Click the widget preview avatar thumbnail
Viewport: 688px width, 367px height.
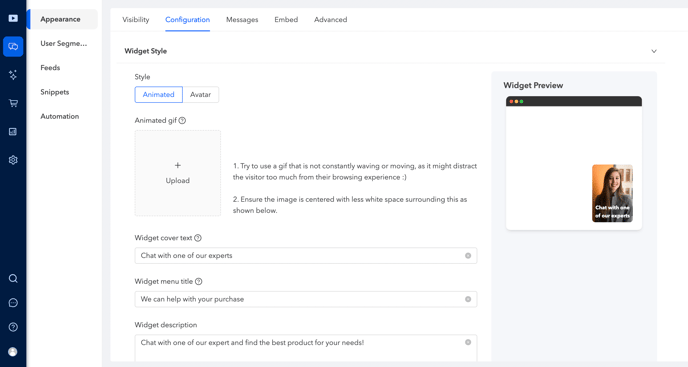pyautogui.click(x=612, y=193)
